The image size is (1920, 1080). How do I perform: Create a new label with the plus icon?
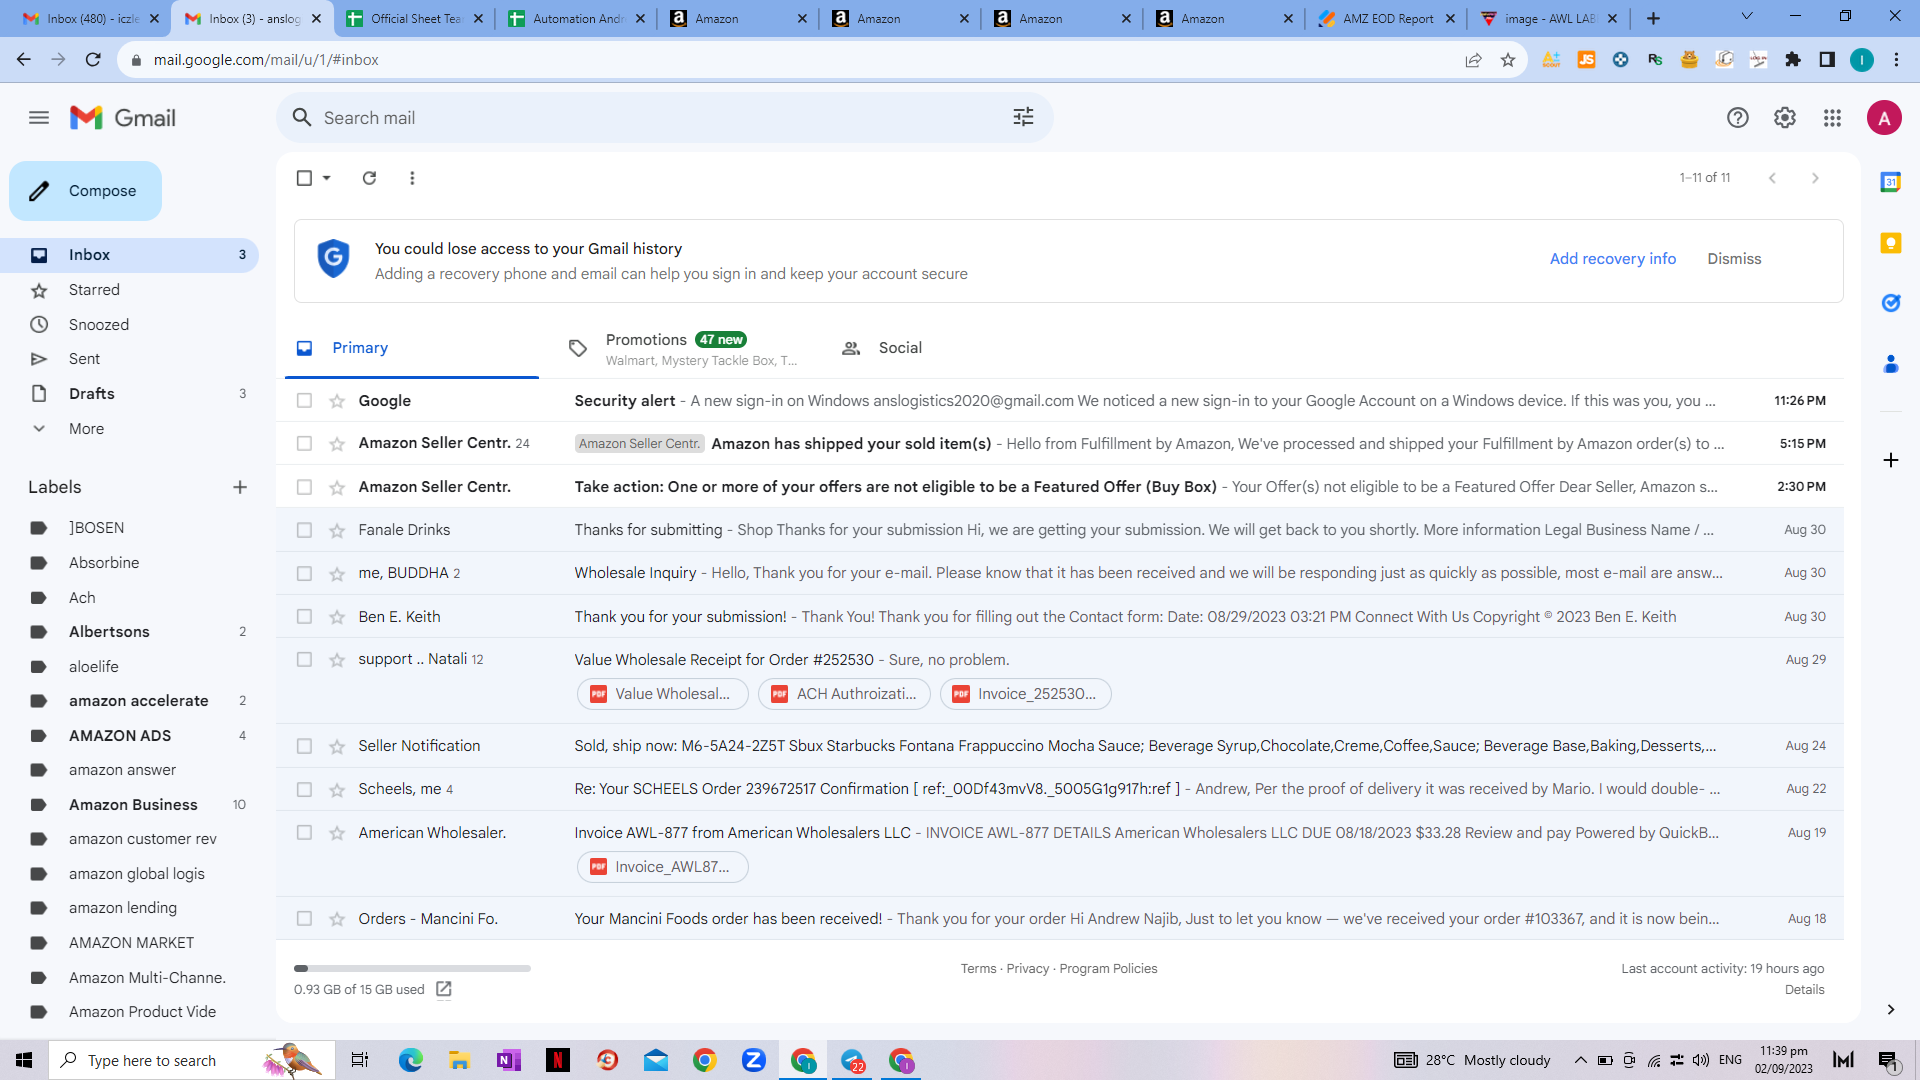coord(240,487)
